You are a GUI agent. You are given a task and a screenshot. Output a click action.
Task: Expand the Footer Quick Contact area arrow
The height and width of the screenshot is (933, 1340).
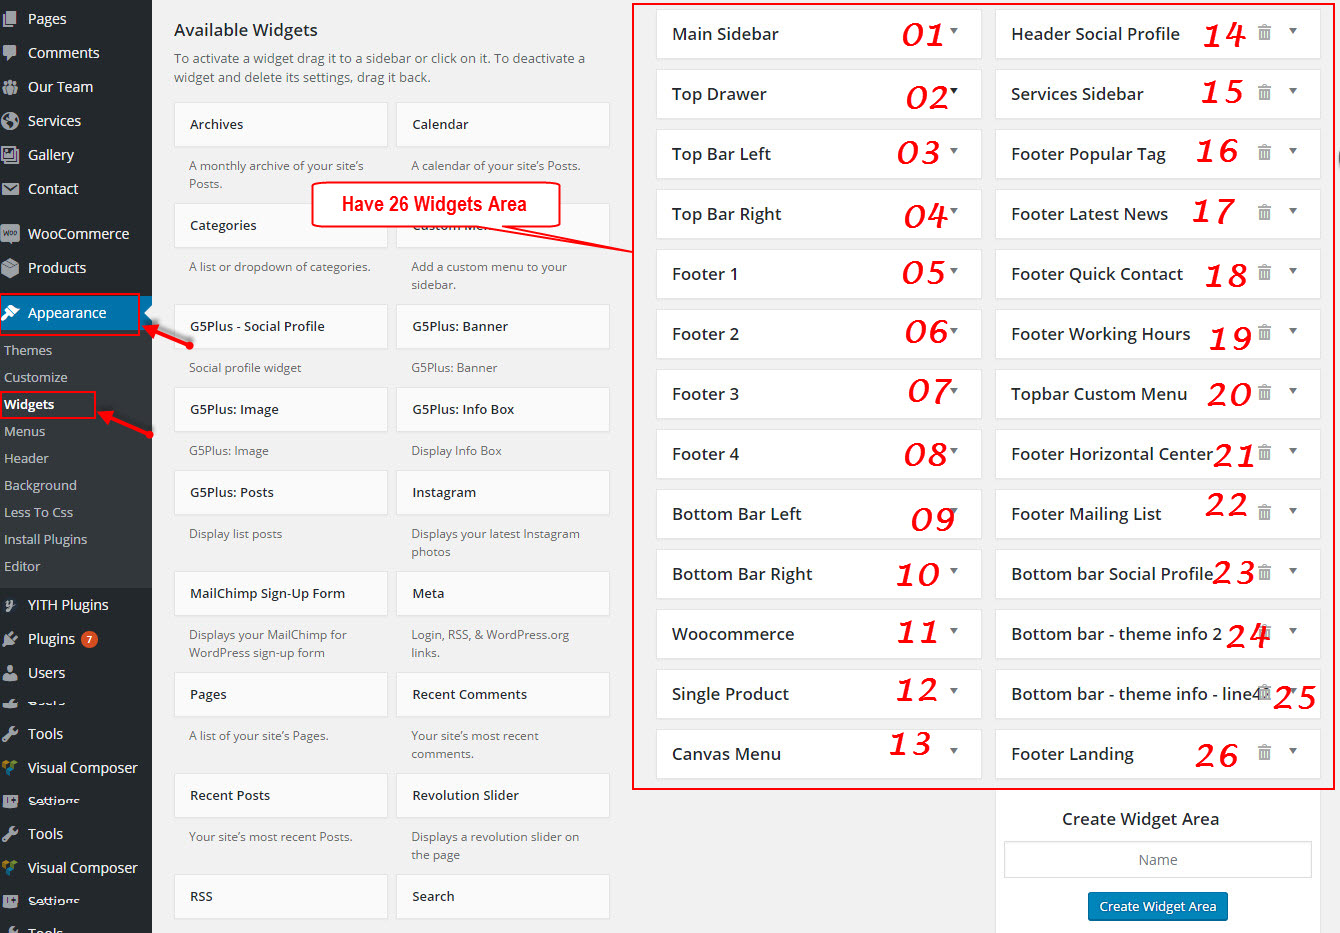(1293, 271)
